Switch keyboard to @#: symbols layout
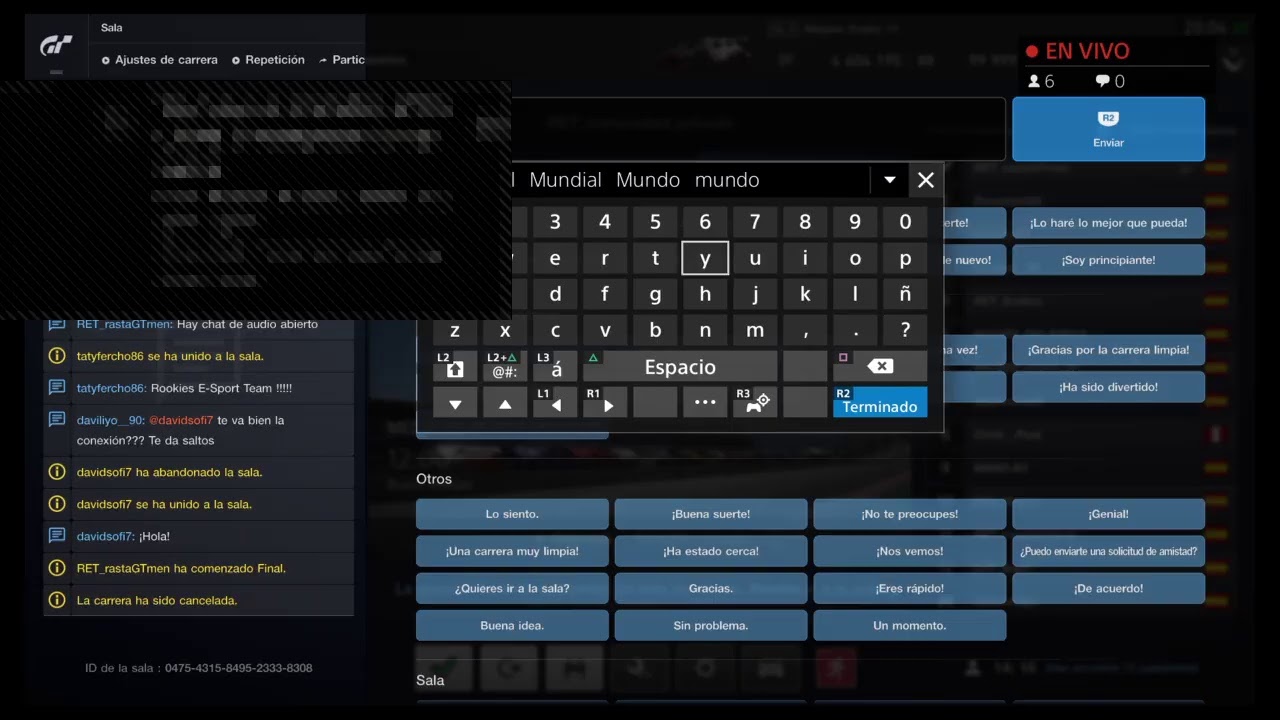Image resolution: width=1280 pixels, height=720 pixels. (x=505, y=366)
